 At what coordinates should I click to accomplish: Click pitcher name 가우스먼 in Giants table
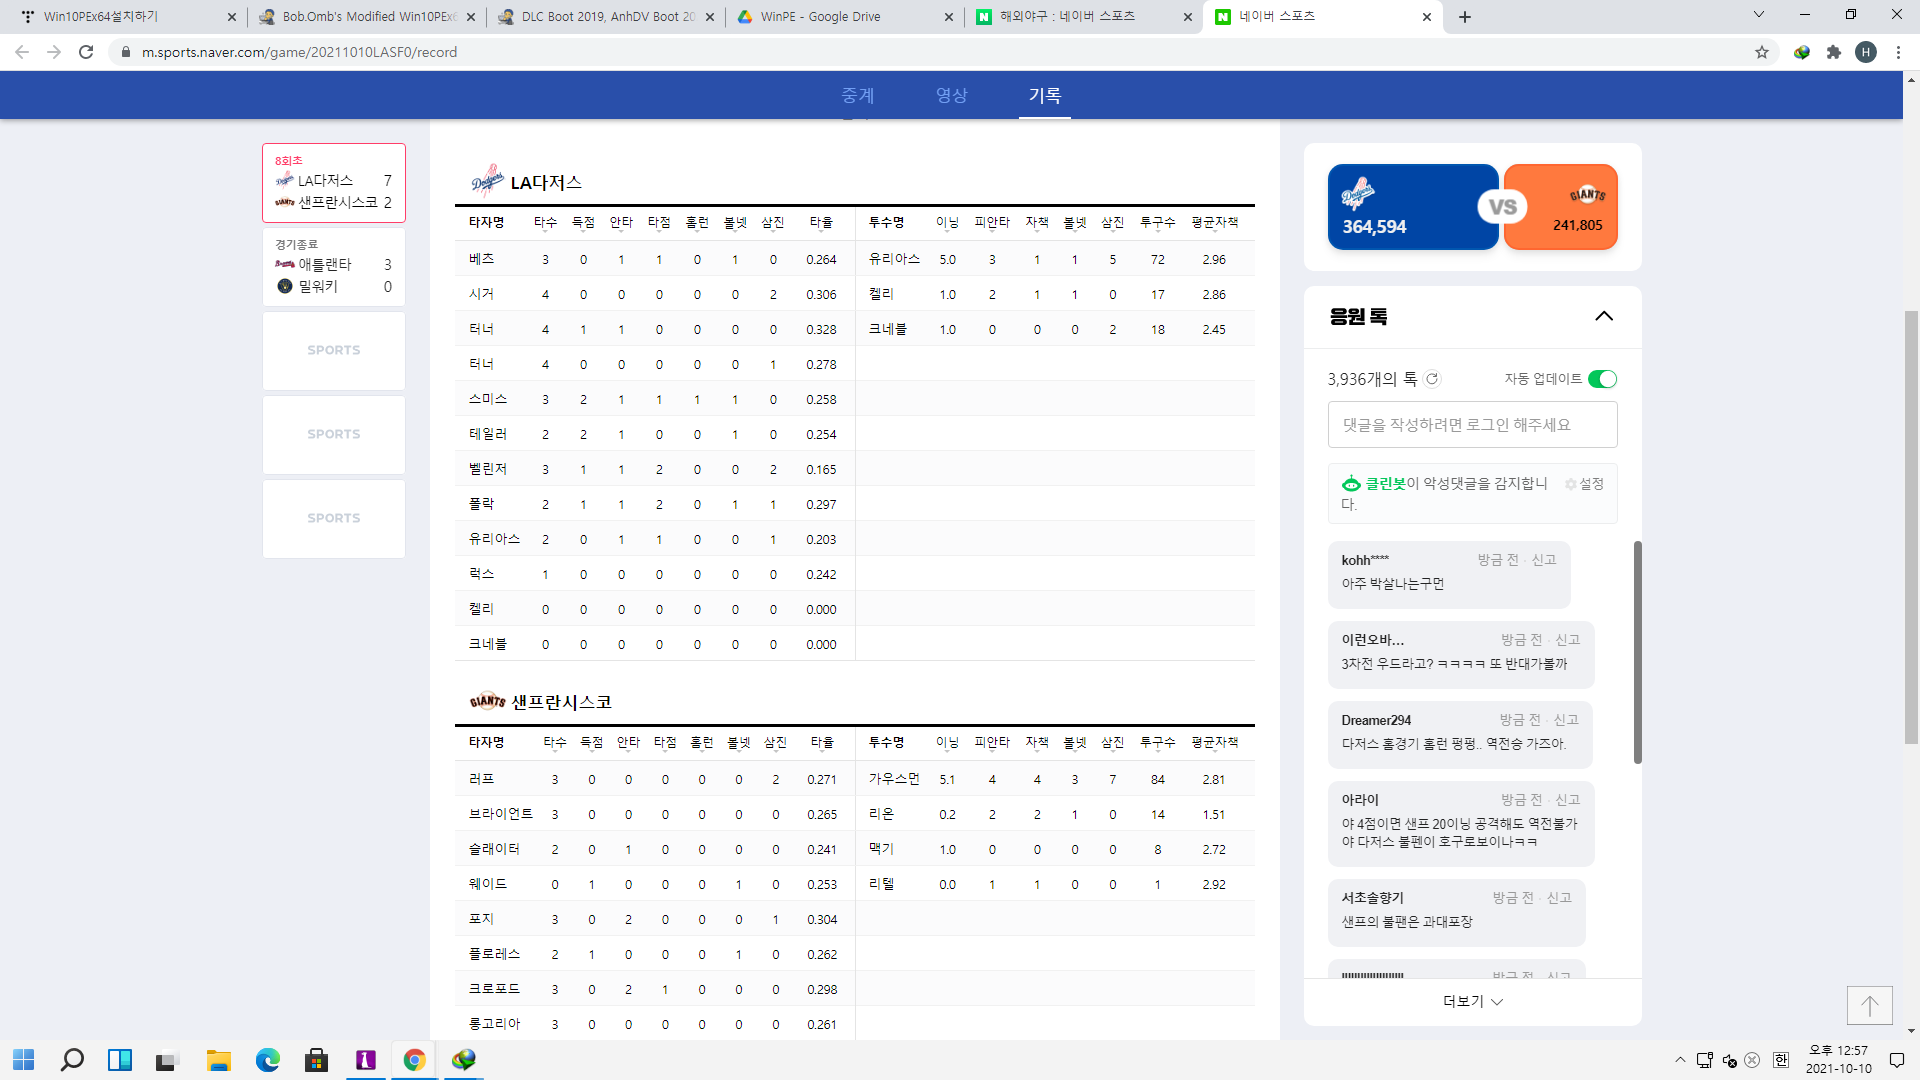(894, 779)
